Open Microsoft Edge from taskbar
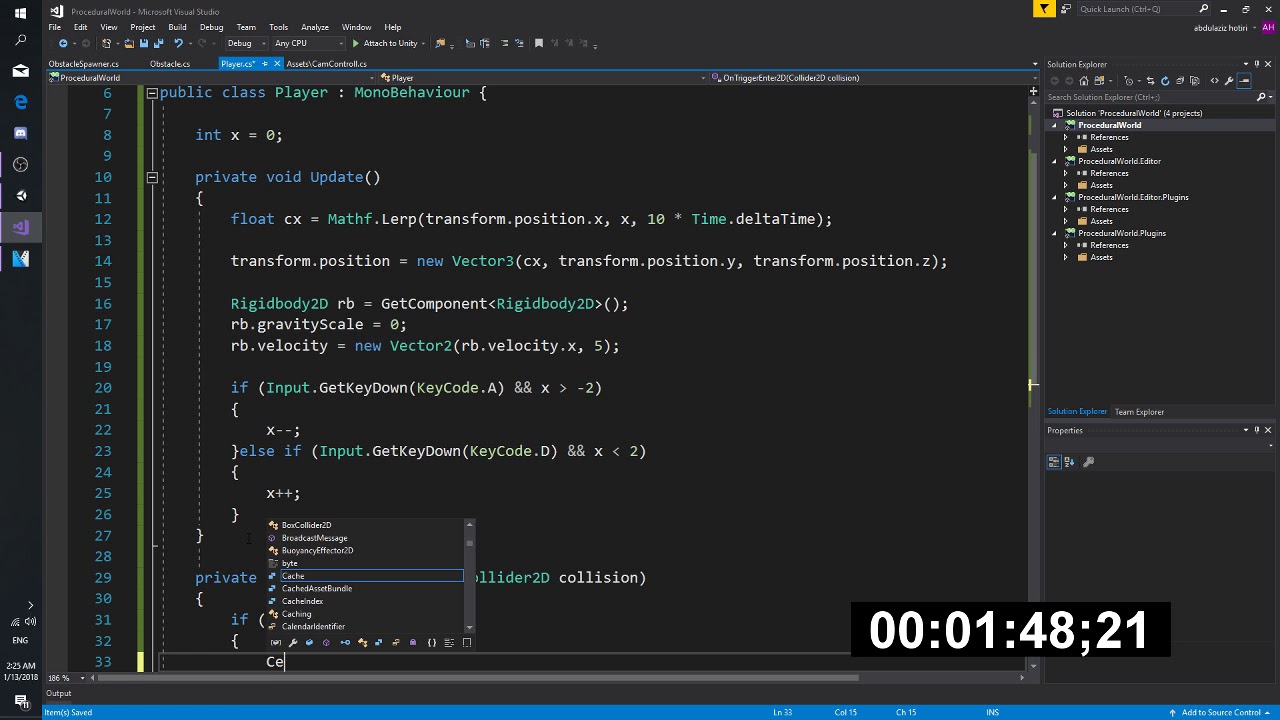 pyautogui.click(x=20, y=102)
